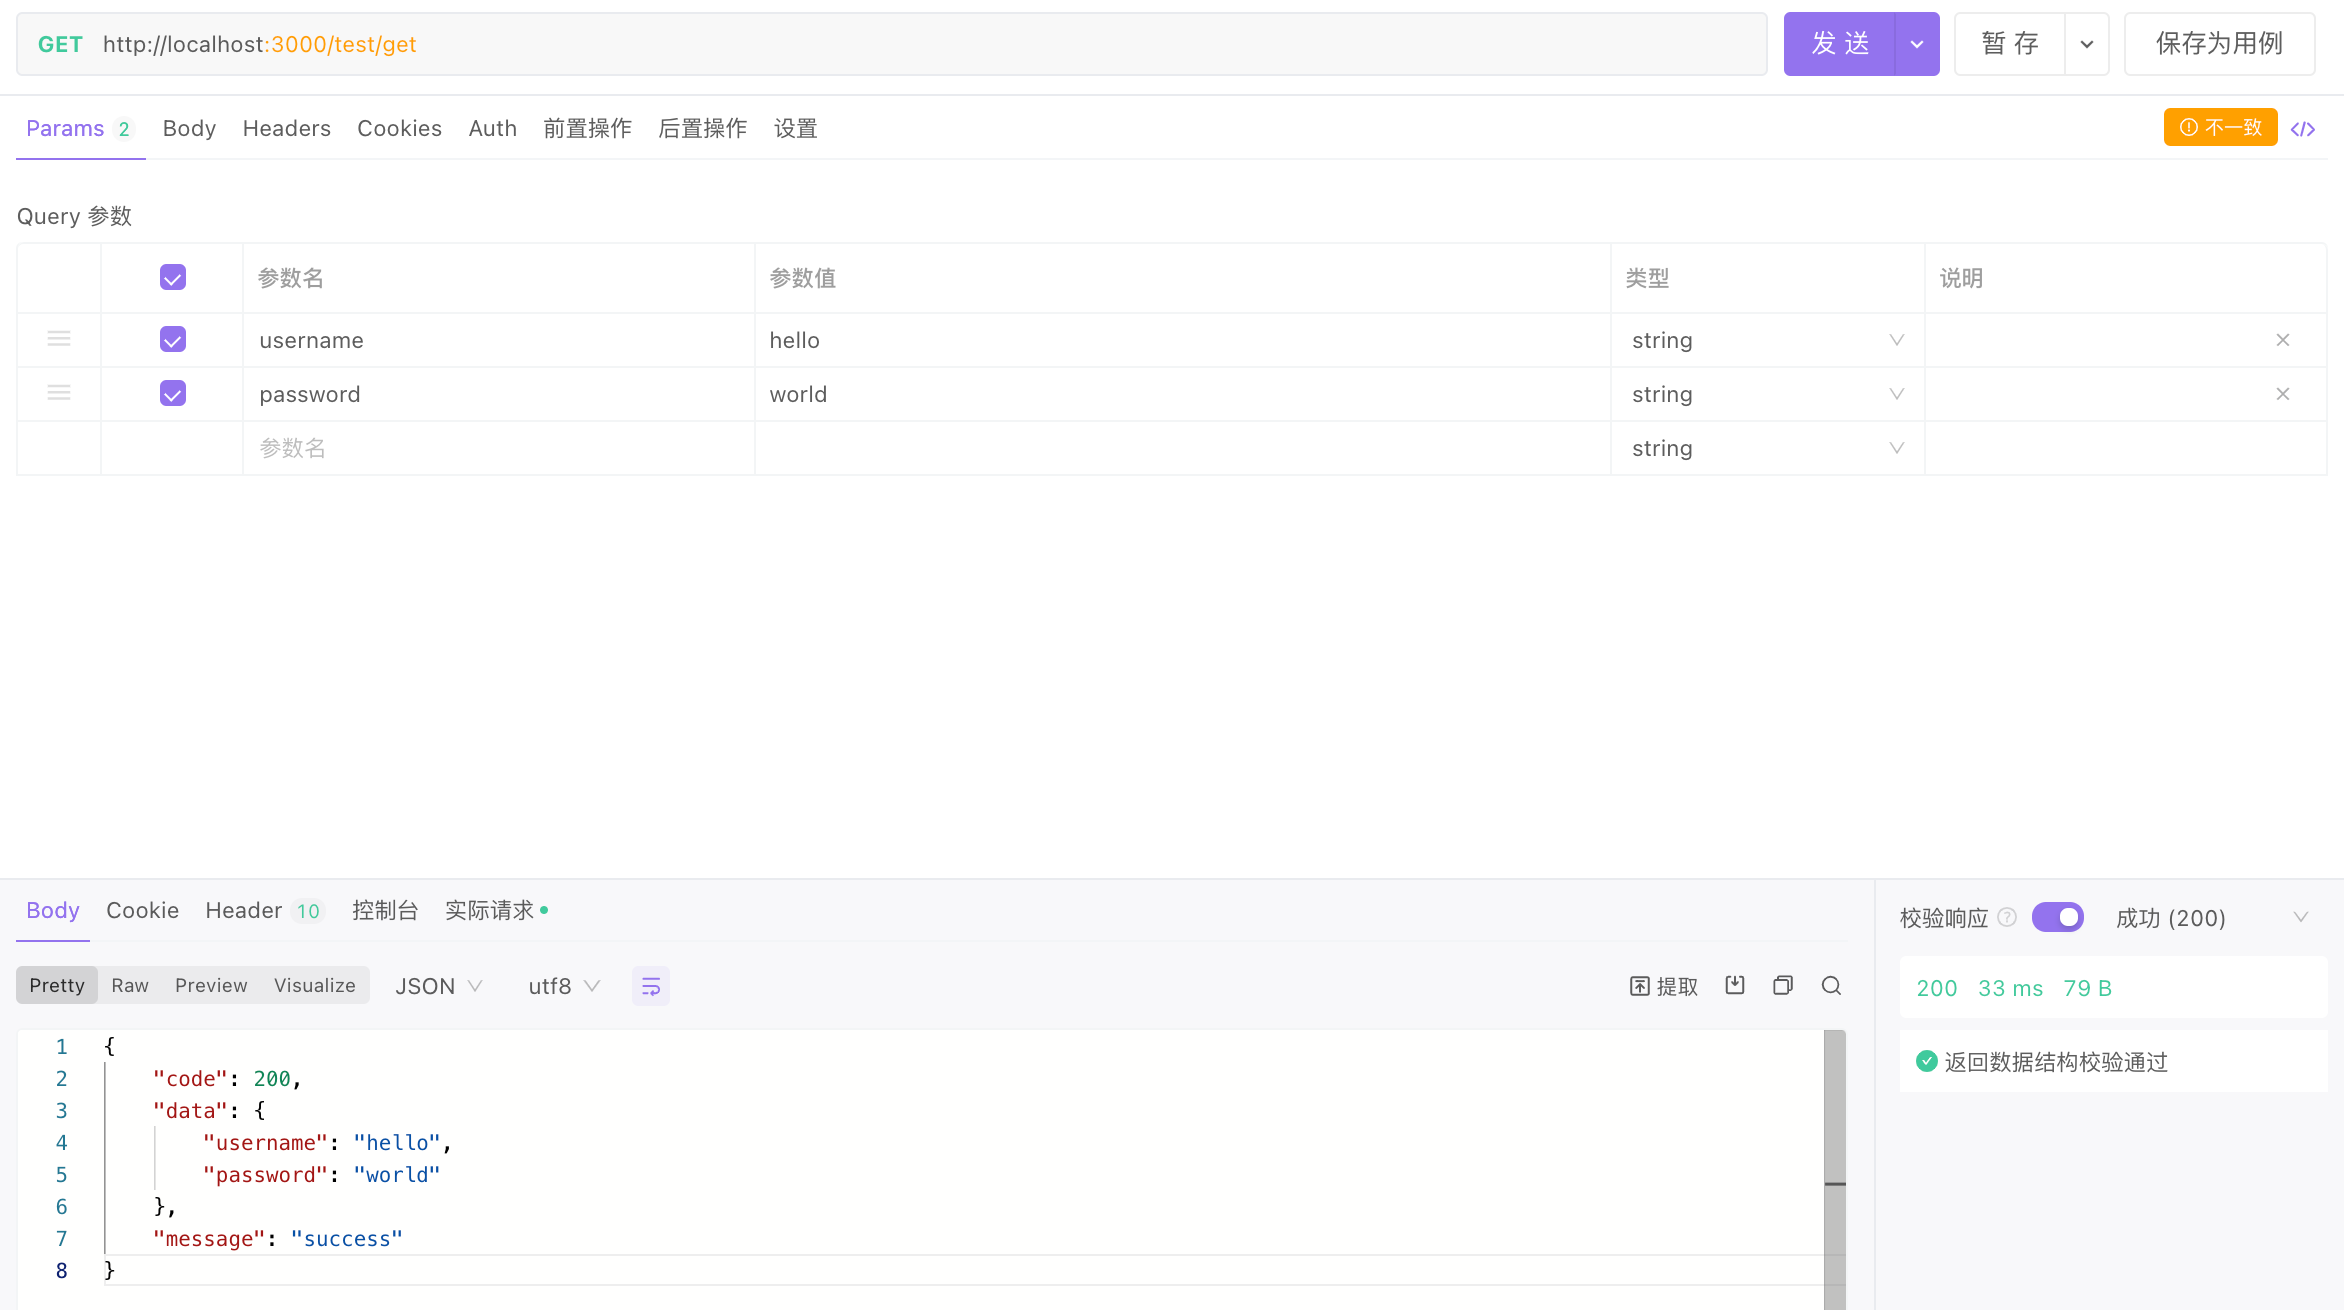
Task: Select Raw view mode
Action: tap(130, 985)
